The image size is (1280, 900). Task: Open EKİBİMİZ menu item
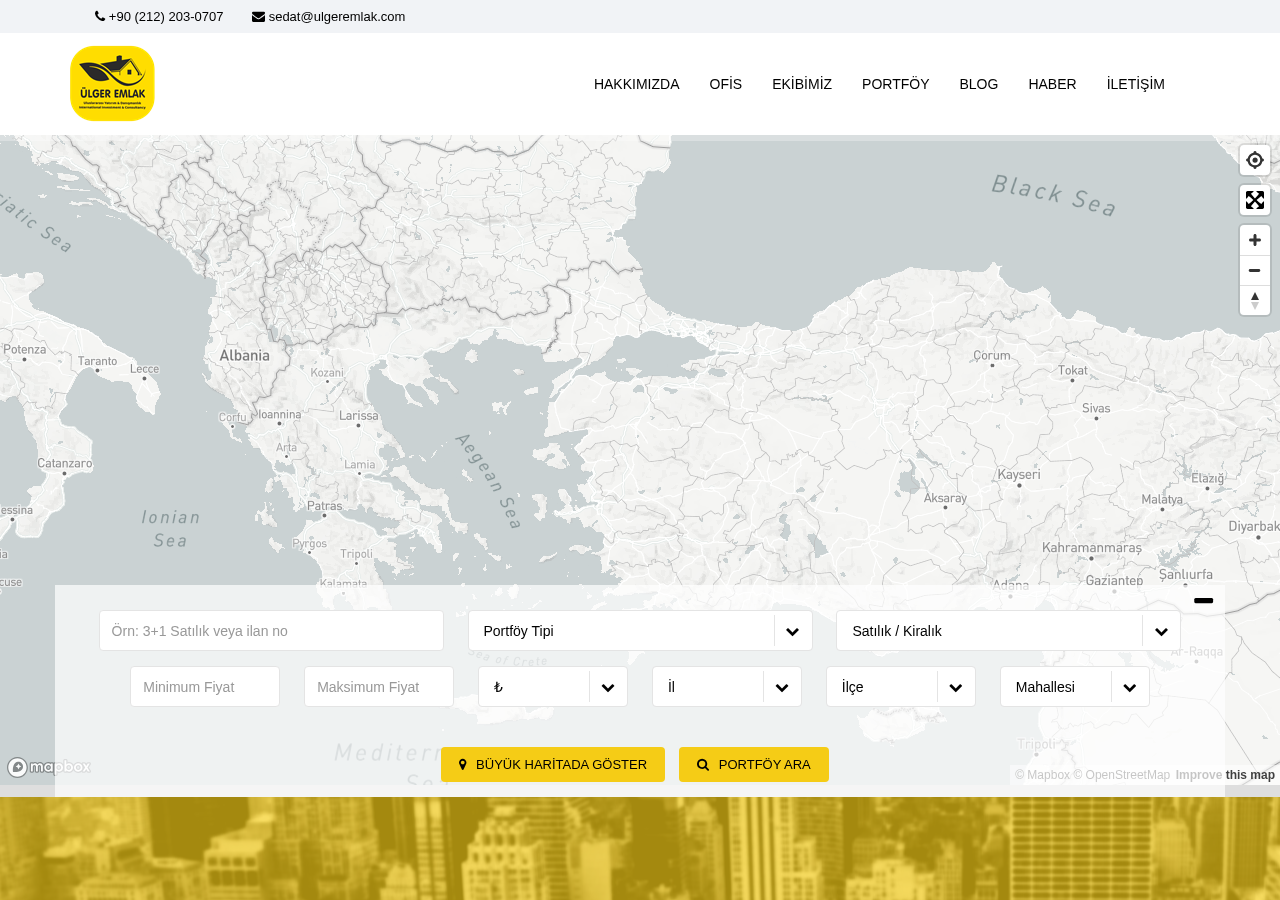coord(802,84)
